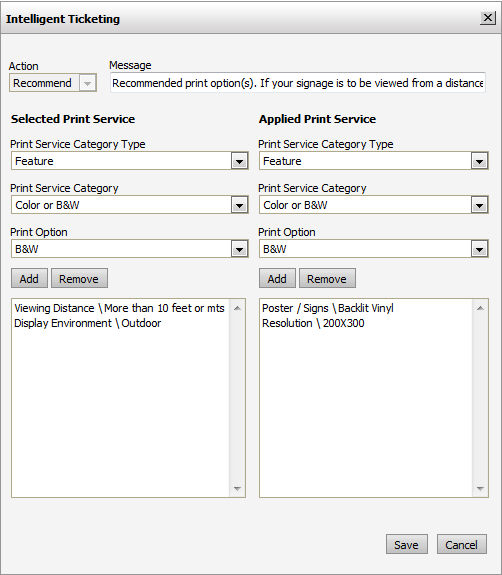Save the Intelligent Ticketing rule
This screenshot has height=575, width=502.
tap(407, 544)
